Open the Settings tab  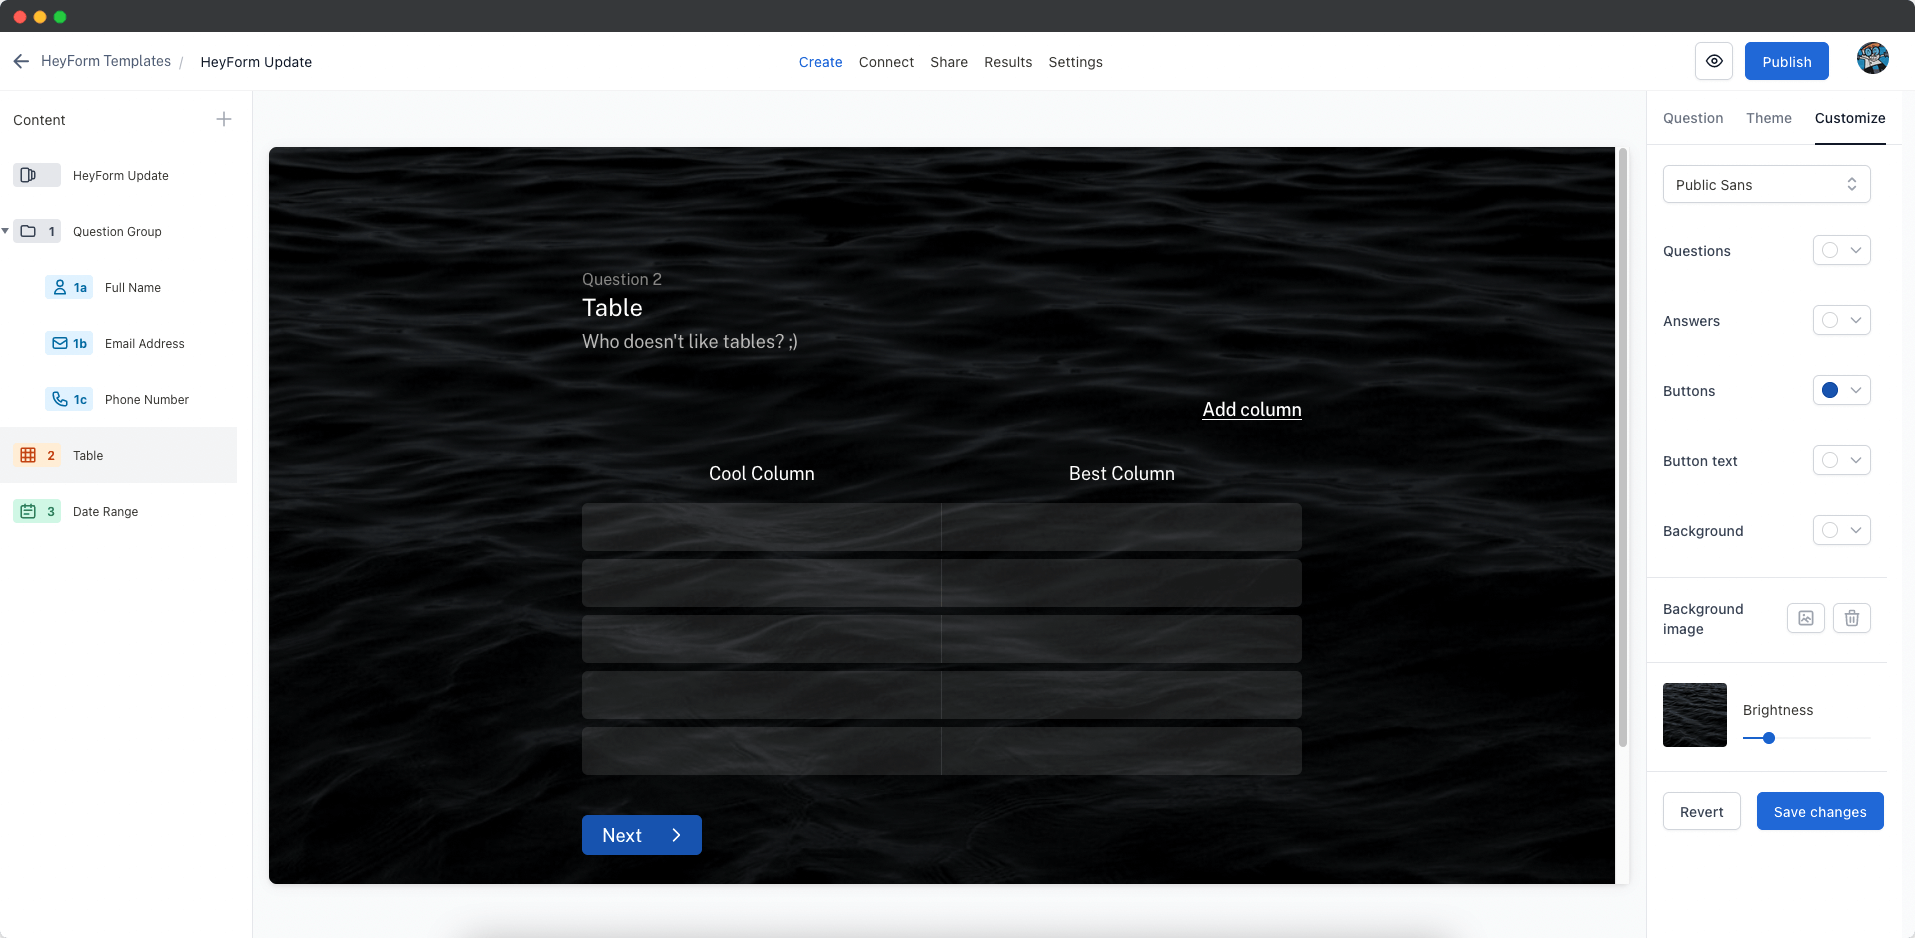[x=1075, y=62]
